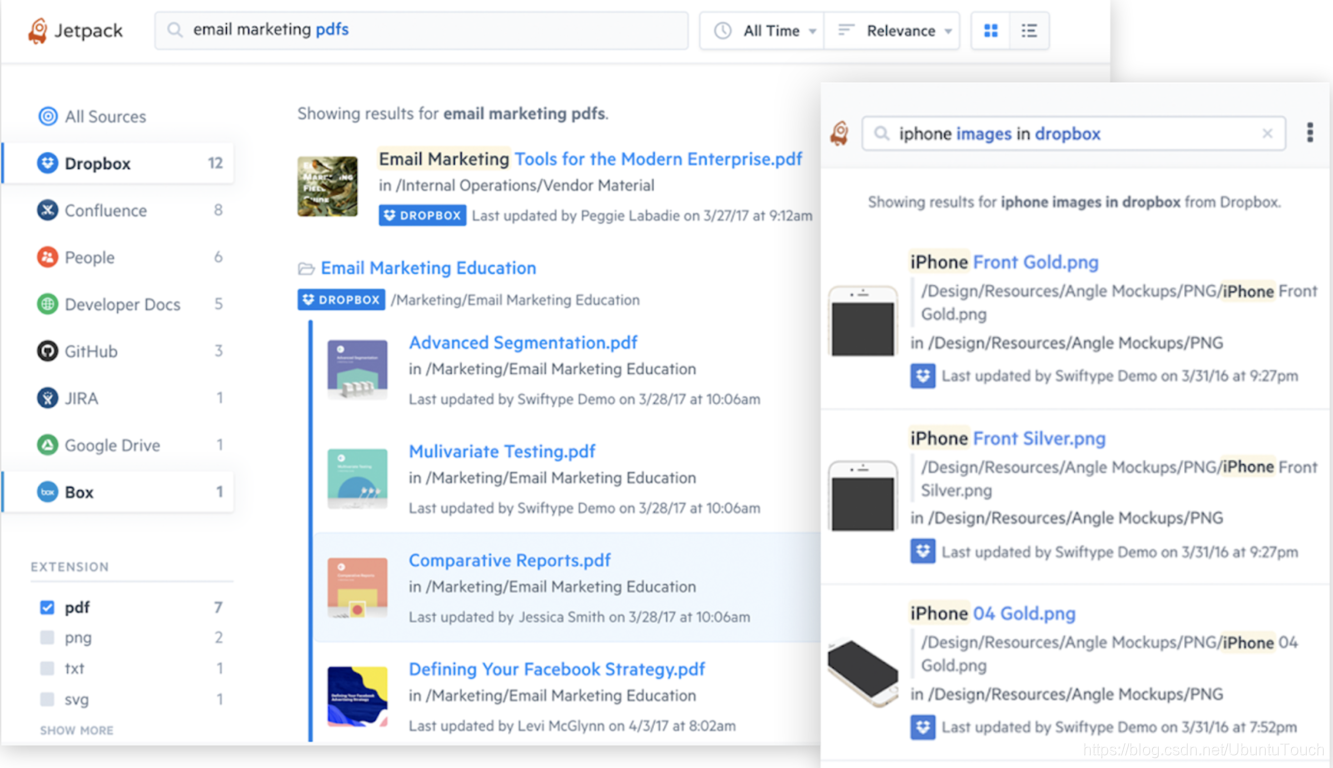Click the Jetpack rocket logo in main window
1333x768 pixels.
[x=38, y=31]
